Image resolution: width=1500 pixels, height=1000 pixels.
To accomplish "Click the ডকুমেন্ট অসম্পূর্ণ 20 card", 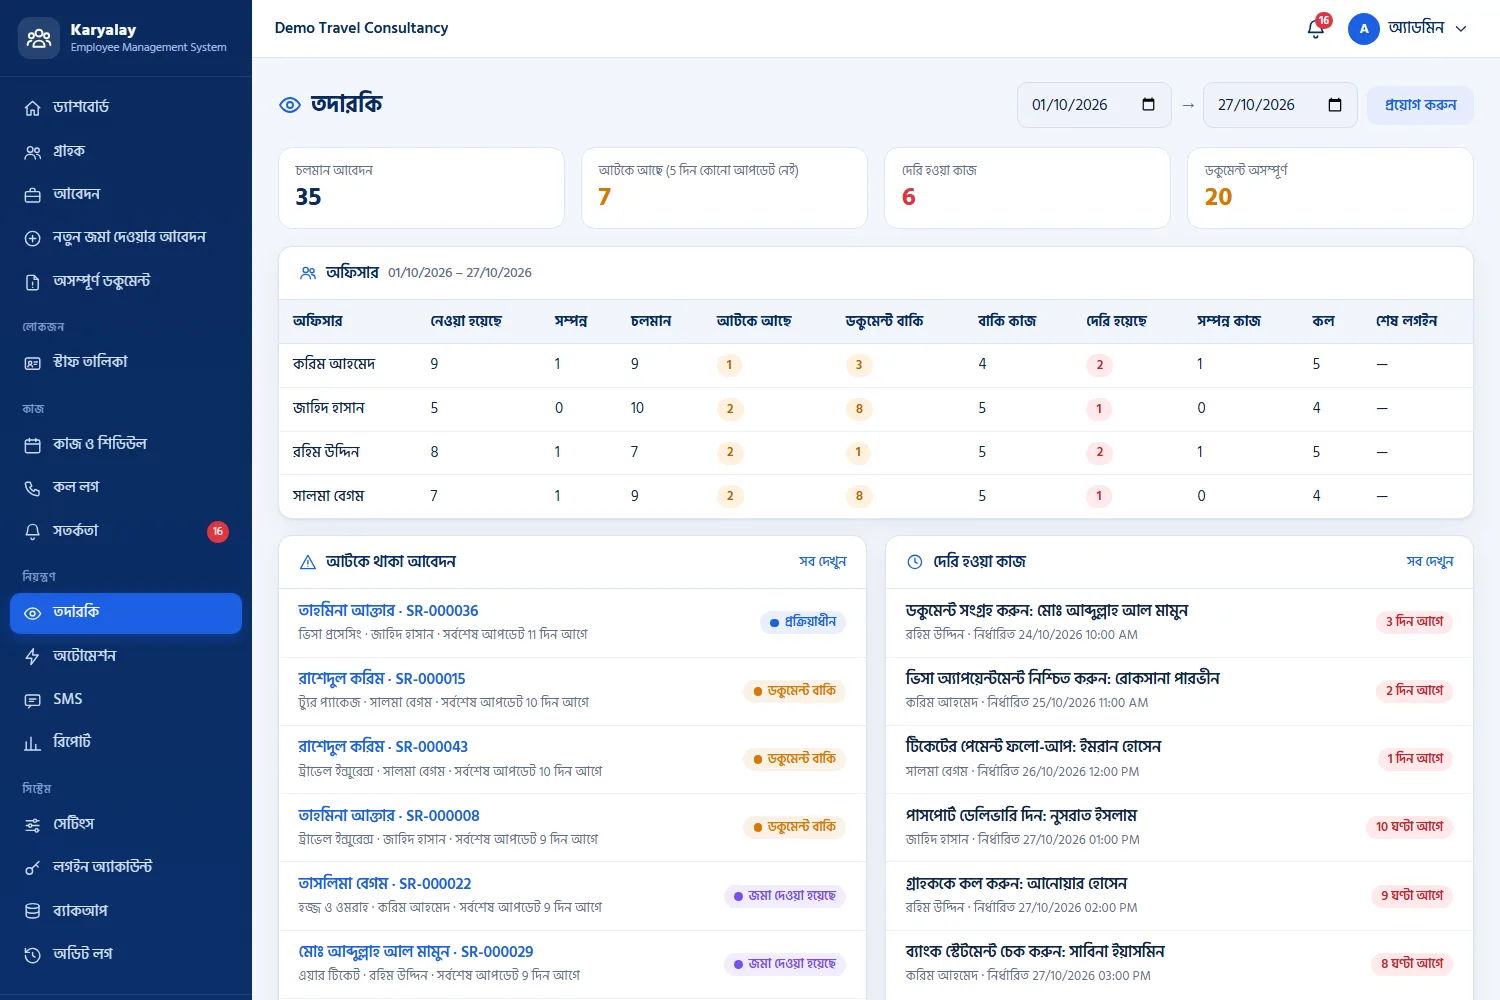I will (x=1330, y=188).
